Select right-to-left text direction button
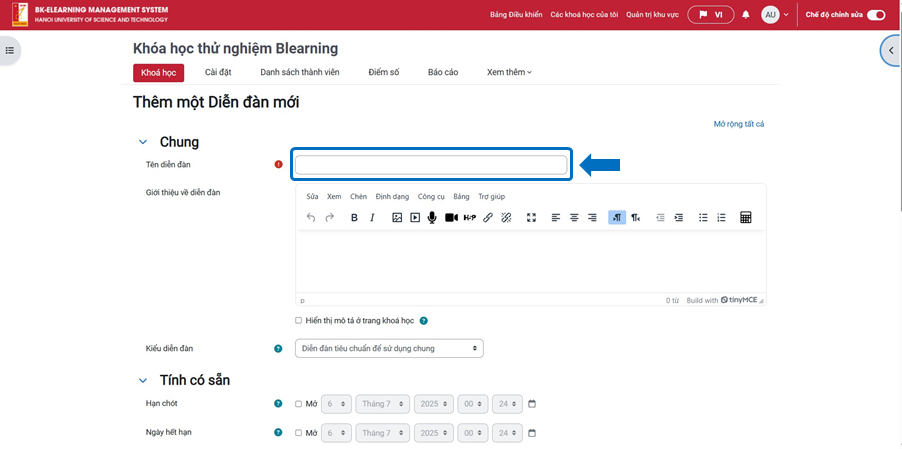Viewport: 902px width, 449px height. (x=635, y=217)
